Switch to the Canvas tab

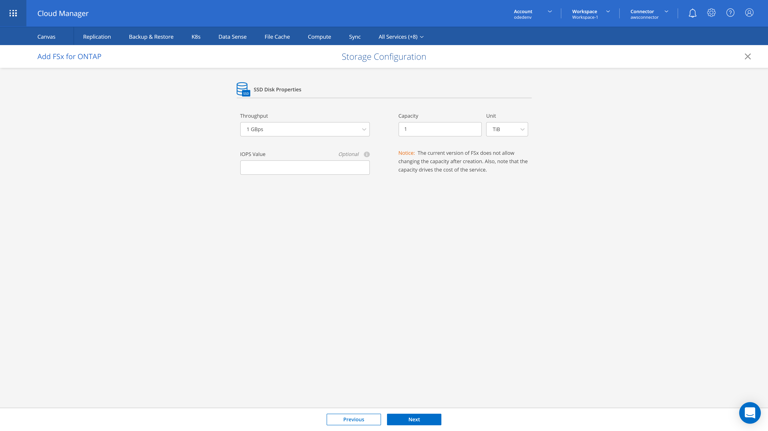pyautogui.click(x=47, y=37)
